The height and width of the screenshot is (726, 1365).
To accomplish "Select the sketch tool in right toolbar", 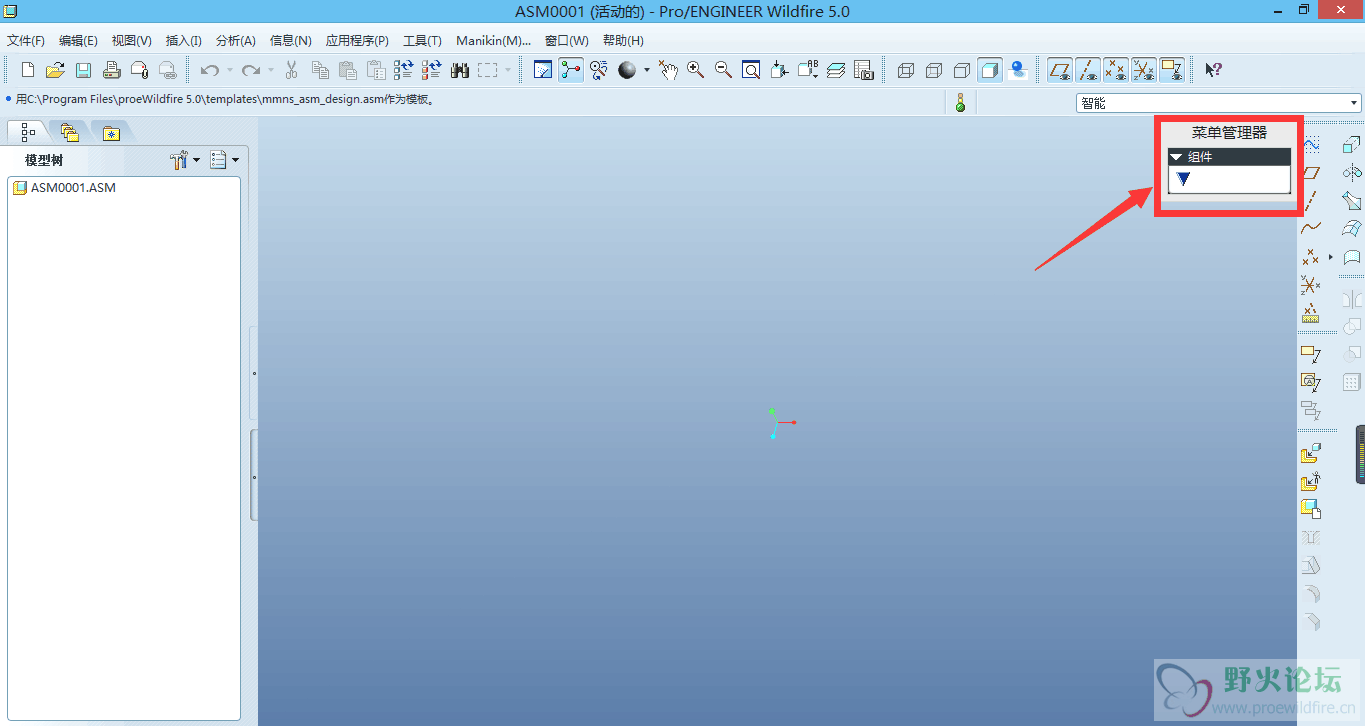I will 1311,145.
